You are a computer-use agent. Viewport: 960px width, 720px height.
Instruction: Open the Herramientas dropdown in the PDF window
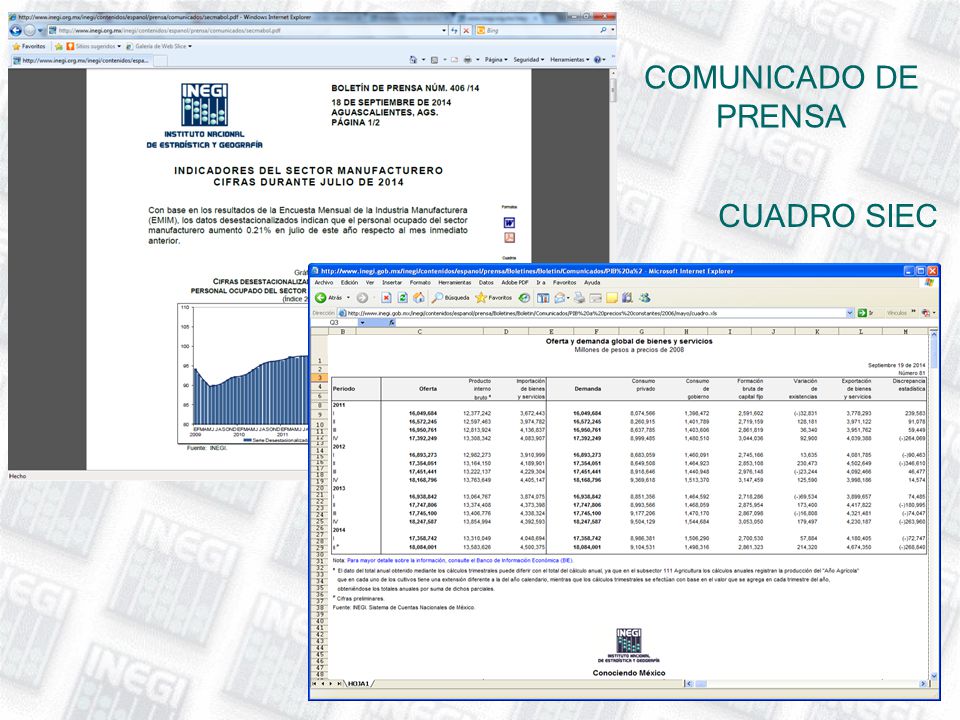point(569,60)
